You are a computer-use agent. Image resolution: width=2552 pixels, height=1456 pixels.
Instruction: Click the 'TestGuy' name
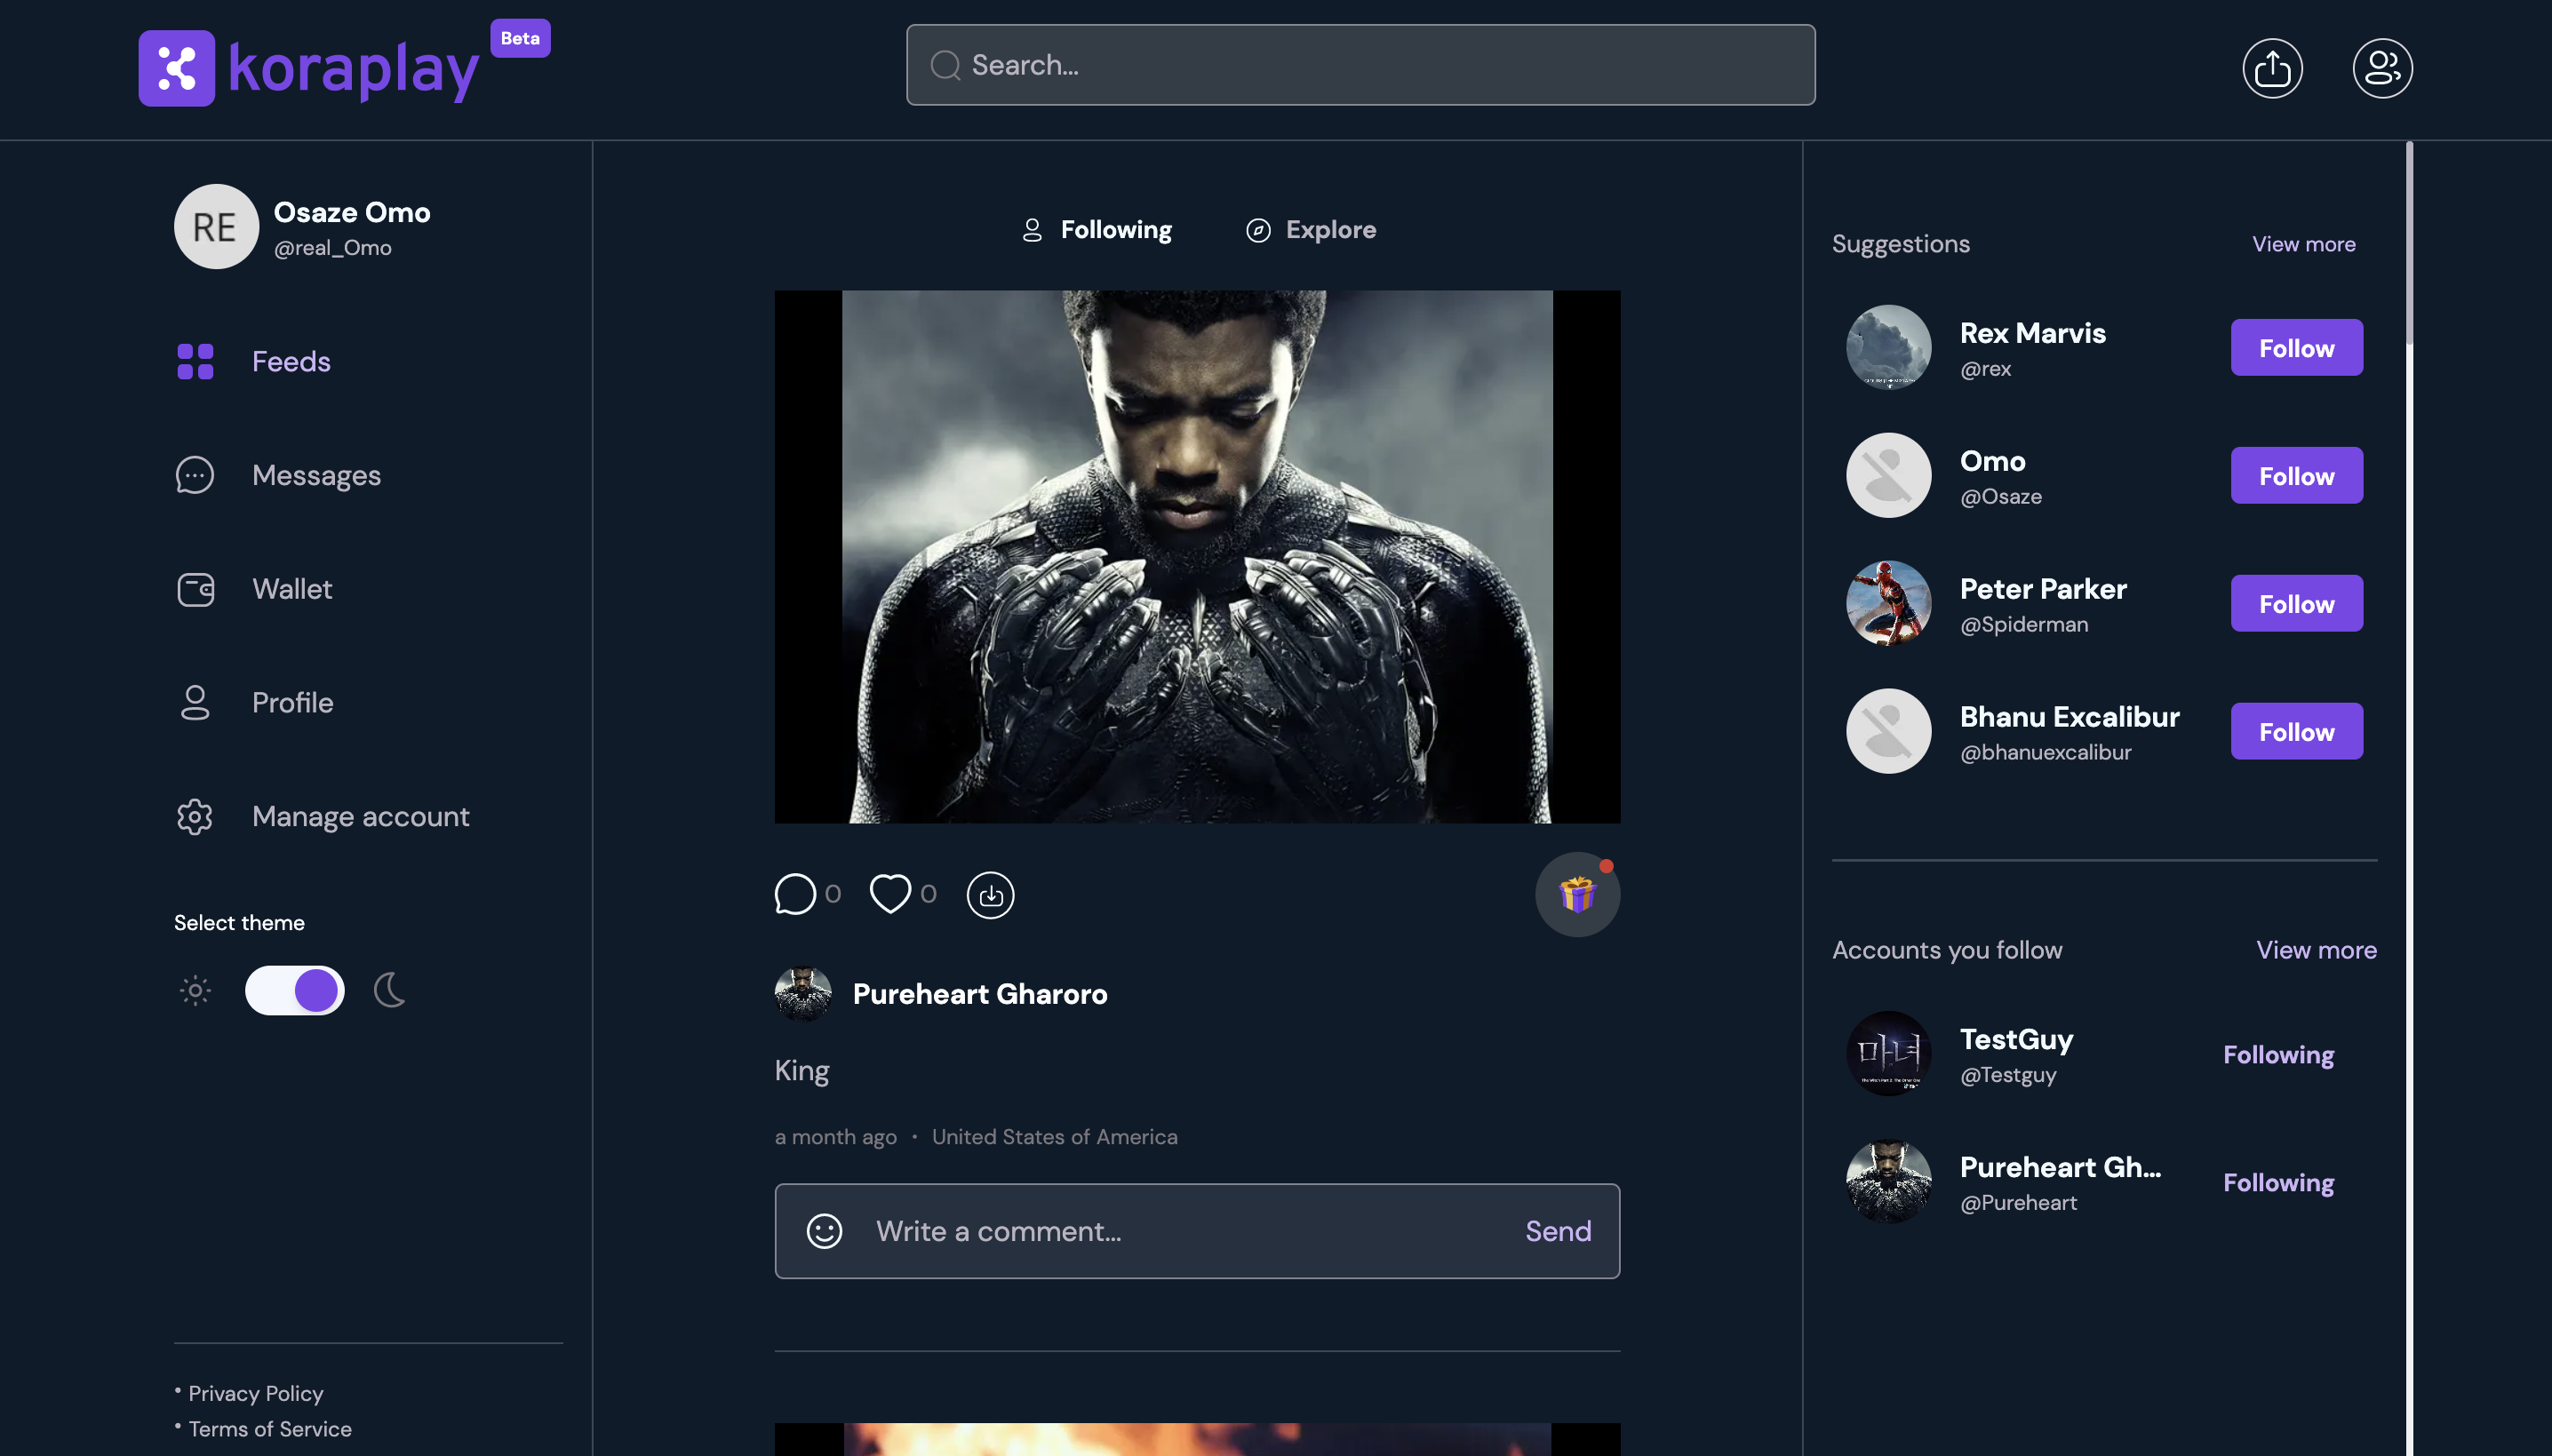click(2016, 1039)
